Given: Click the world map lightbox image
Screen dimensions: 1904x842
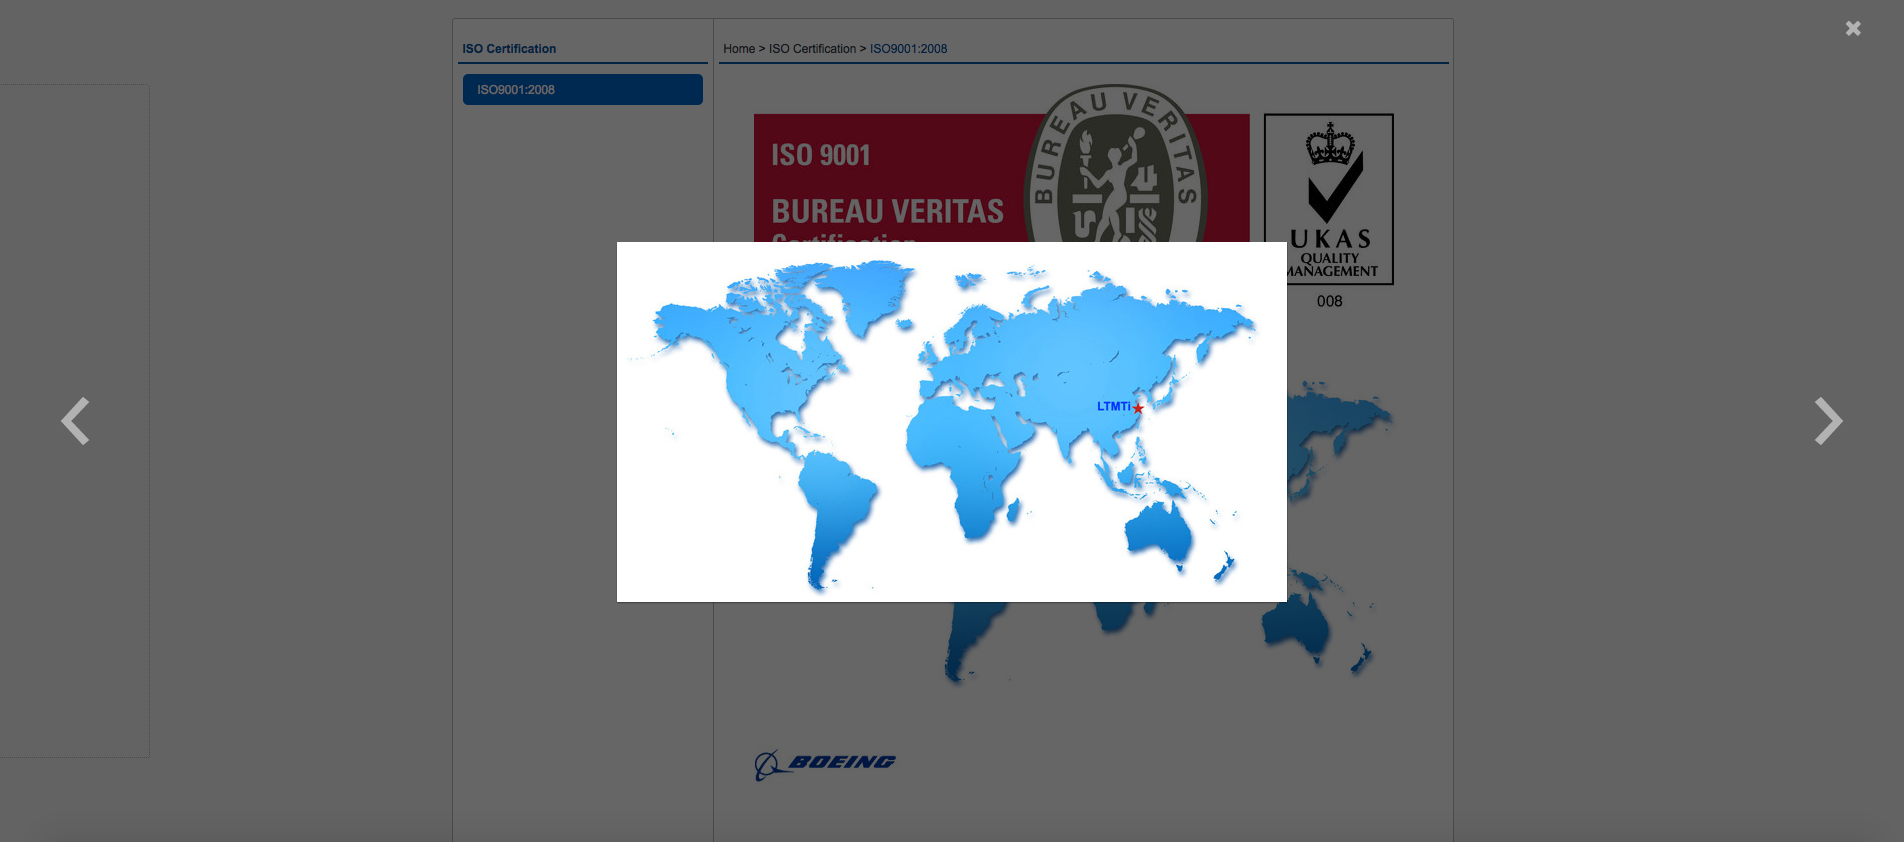Looking at the screenshot, I should click(951, 422).
